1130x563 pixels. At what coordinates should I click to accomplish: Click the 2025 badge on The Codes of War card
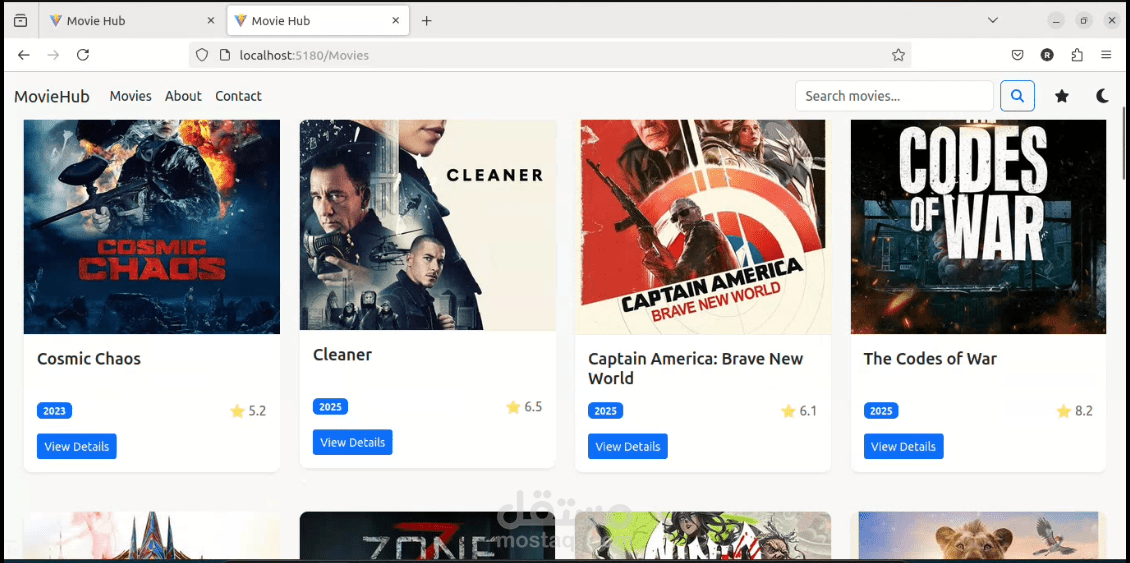tap(881, 411)
